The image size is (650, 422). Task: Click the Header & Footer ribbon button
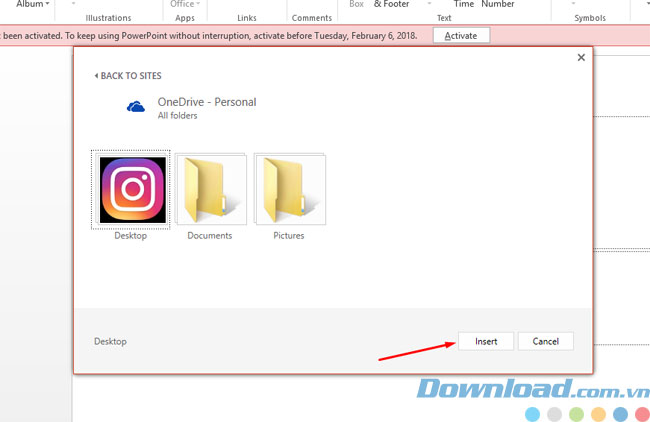point(391,4)
